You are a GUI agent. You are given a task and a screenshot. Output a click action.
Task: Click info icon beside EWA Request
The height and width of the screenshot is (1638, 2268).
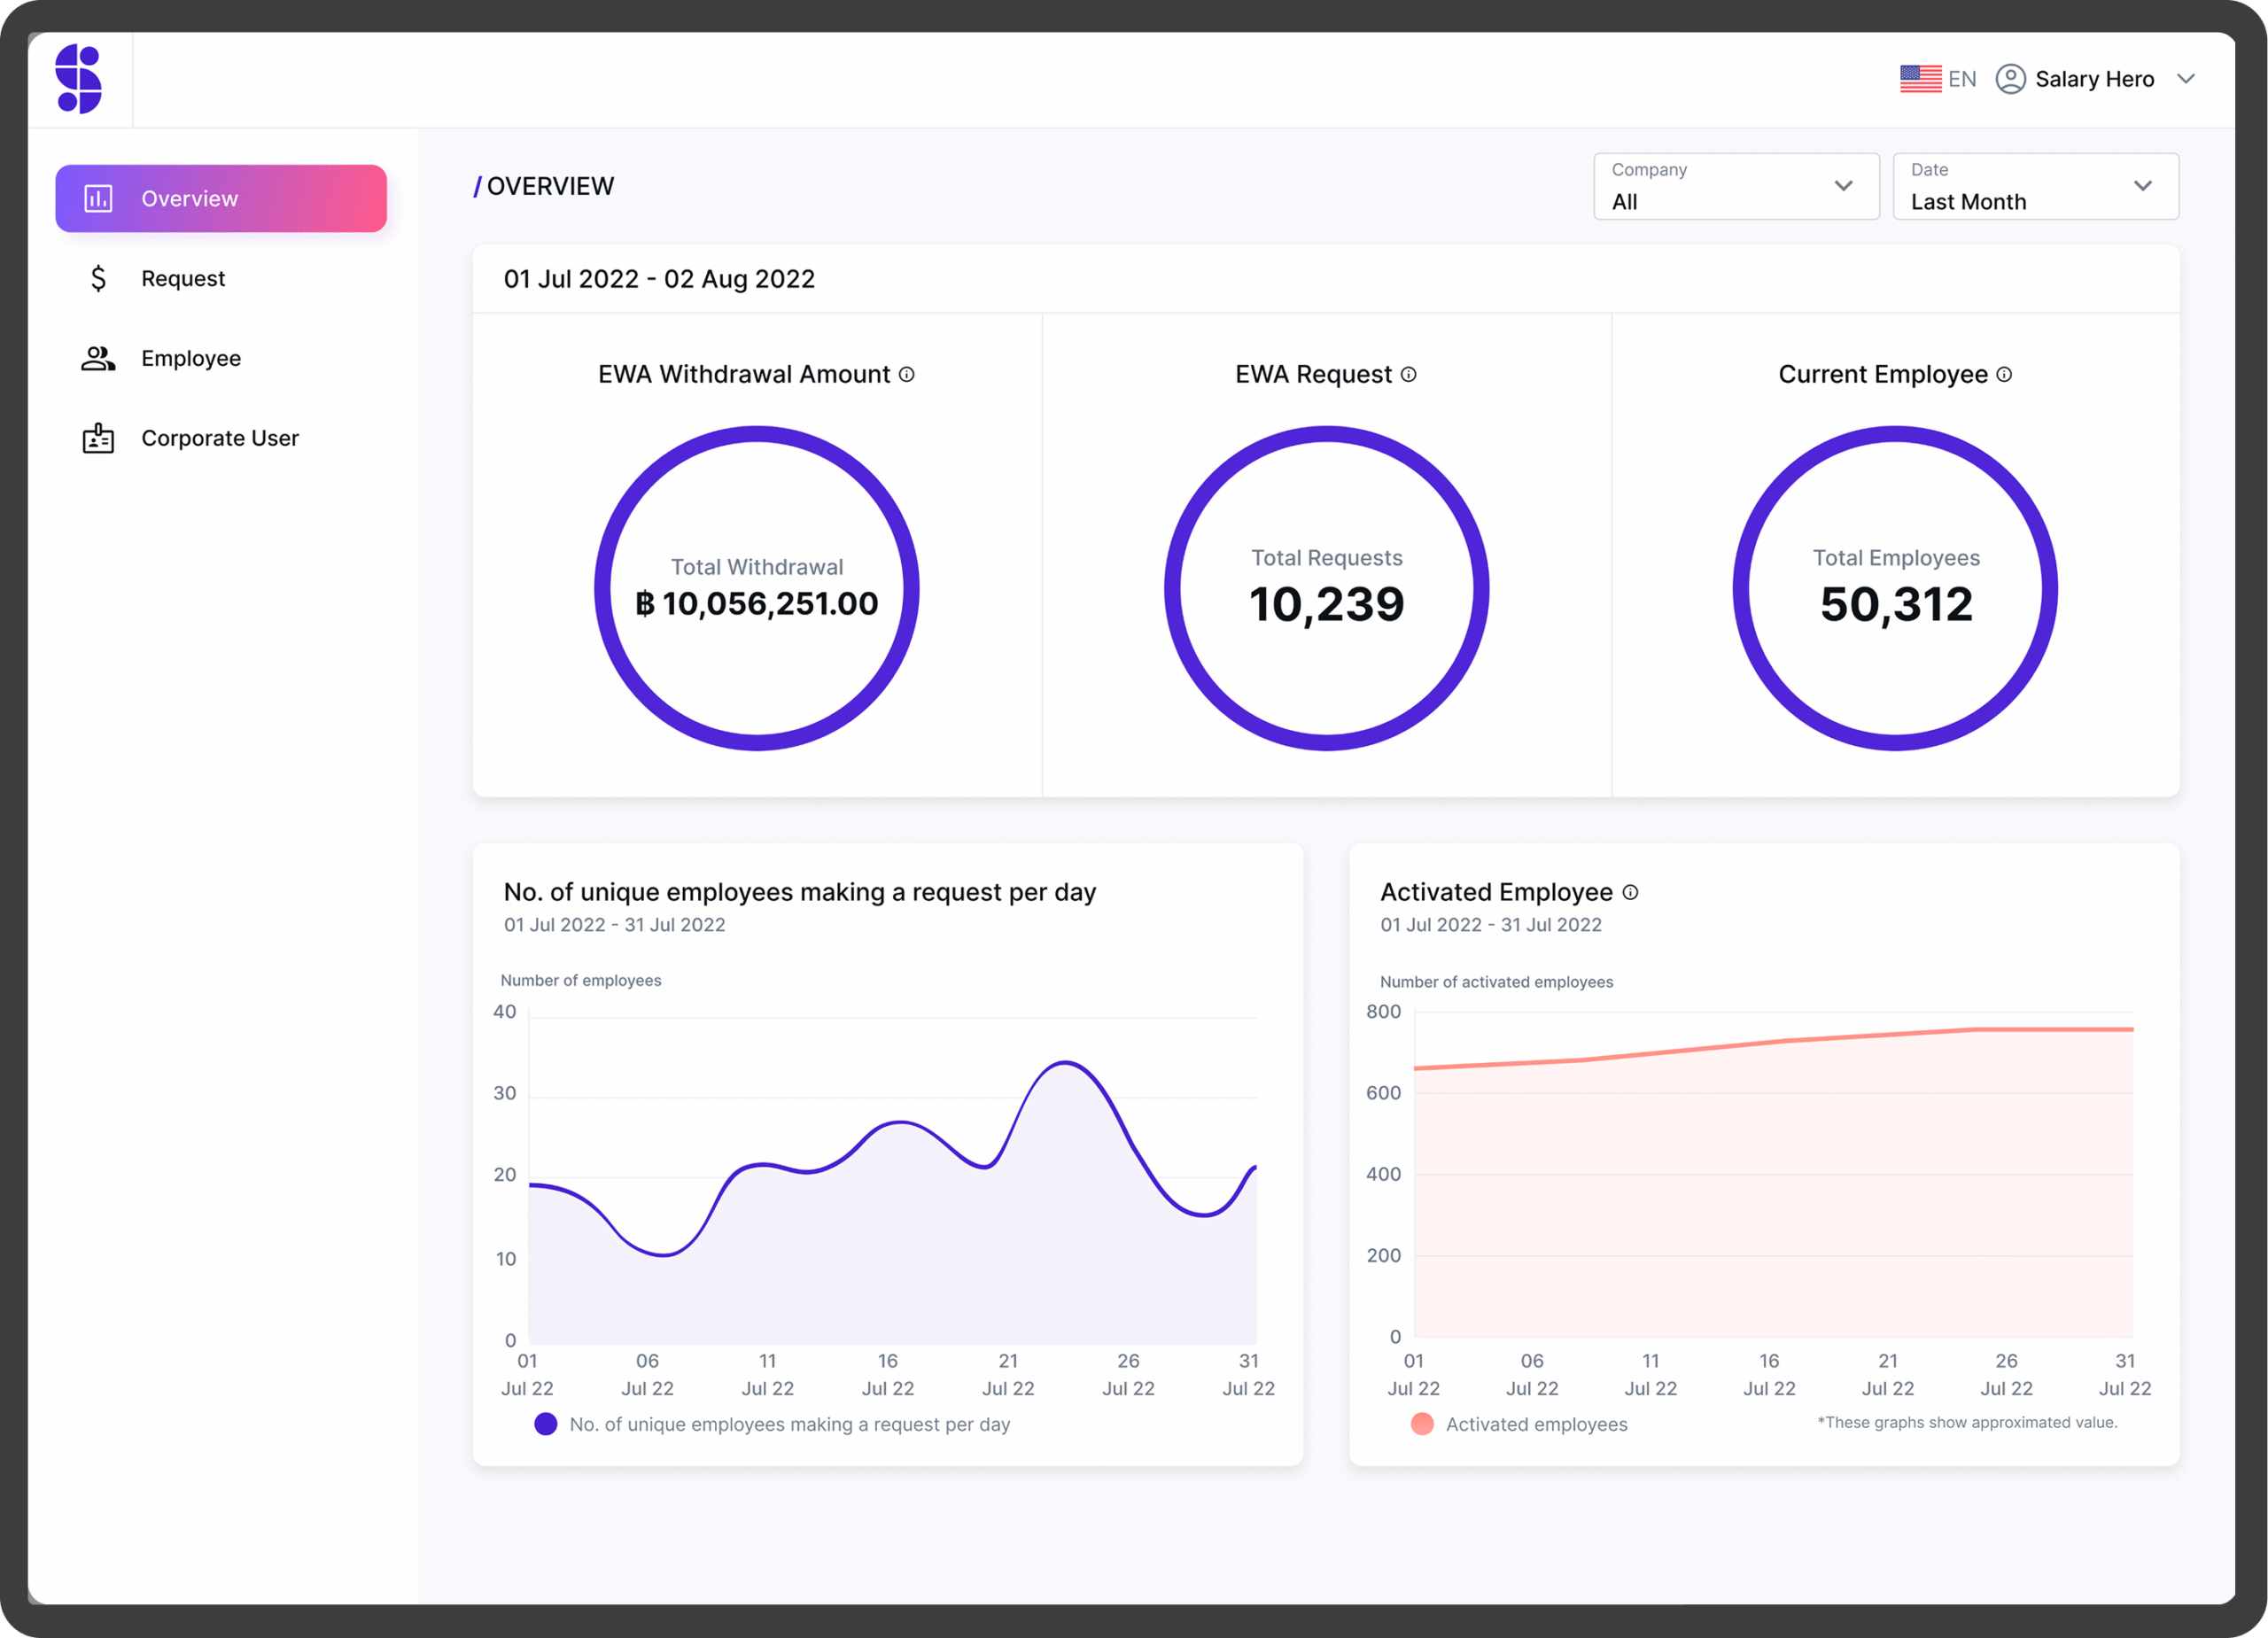click(x=1408, y=374)
